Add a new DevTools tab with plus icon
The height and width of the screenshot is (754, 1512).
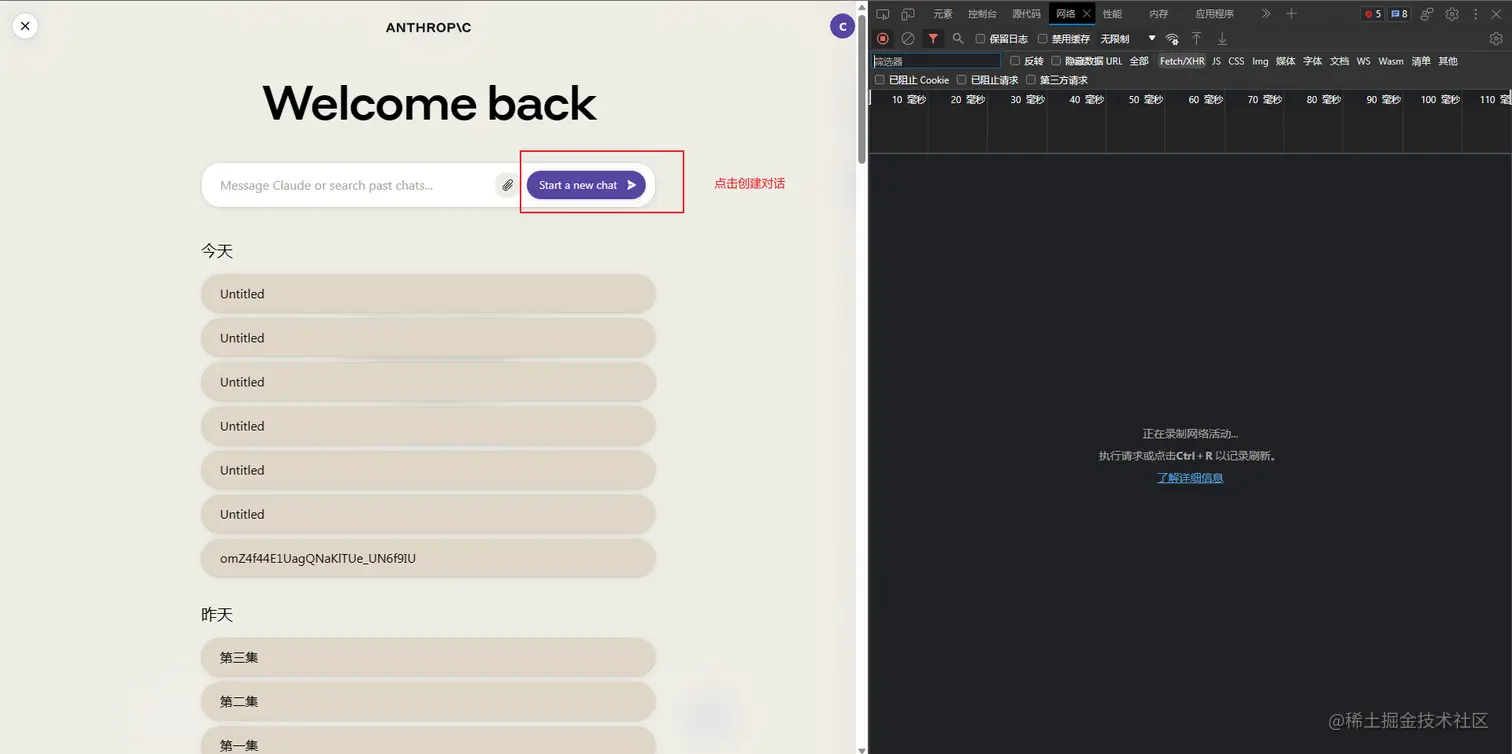pos(1291,14)
